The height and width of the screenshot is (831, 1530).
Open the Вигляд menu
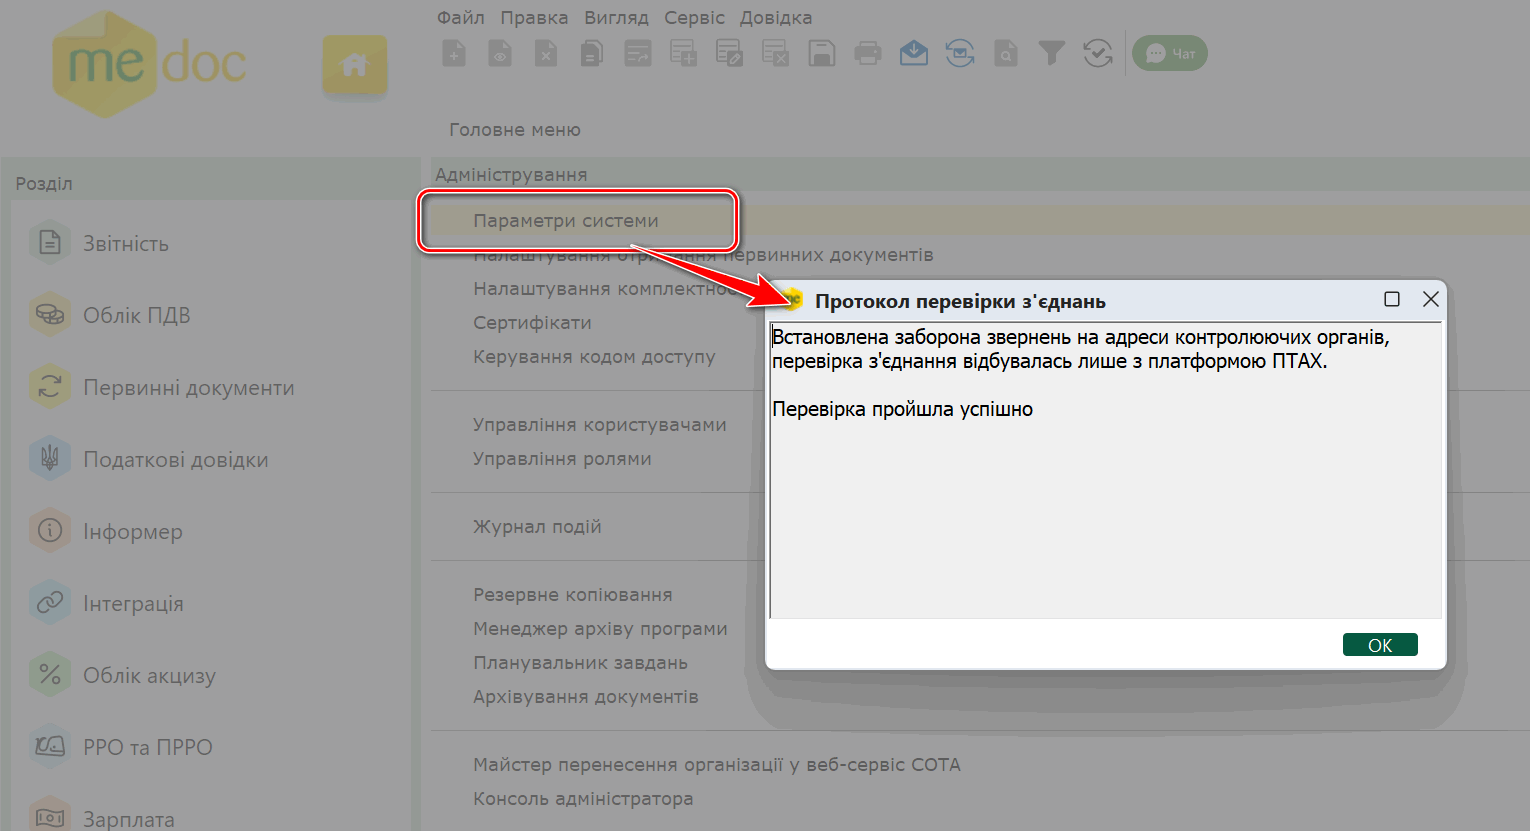pyautogui.click(x=616, y=17)
